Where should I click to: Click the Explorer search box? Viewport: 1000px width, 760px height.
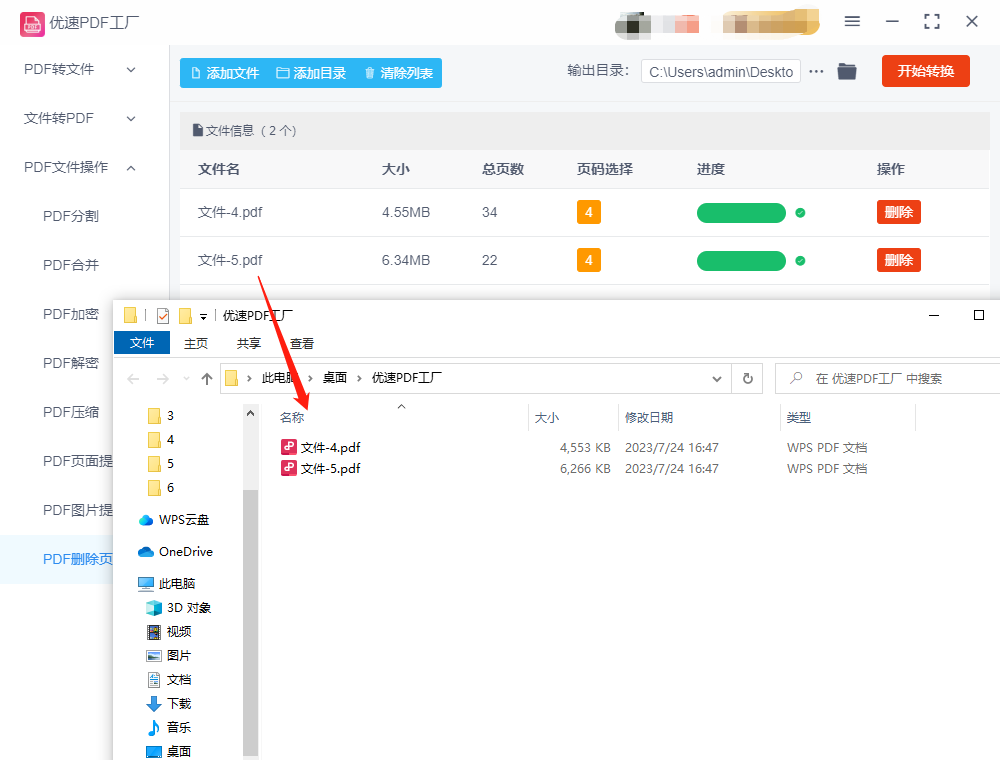click(888, 379)
